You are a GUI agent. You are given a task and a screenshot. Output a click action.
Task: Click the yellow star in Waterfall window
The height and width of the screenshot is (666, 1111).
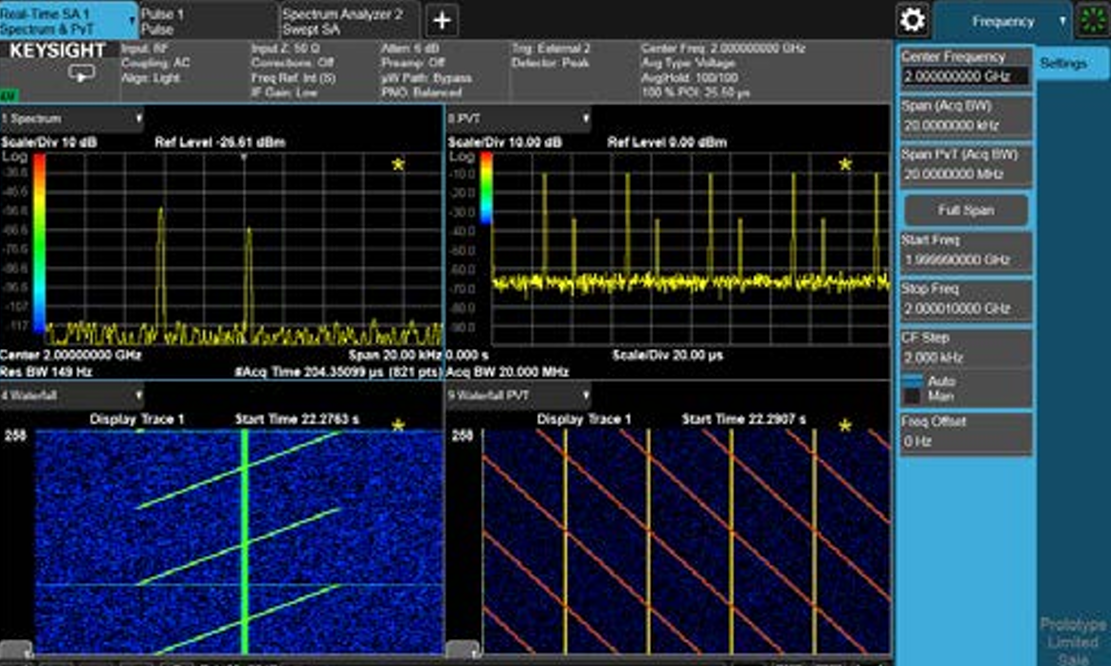[x=398, y=425]
